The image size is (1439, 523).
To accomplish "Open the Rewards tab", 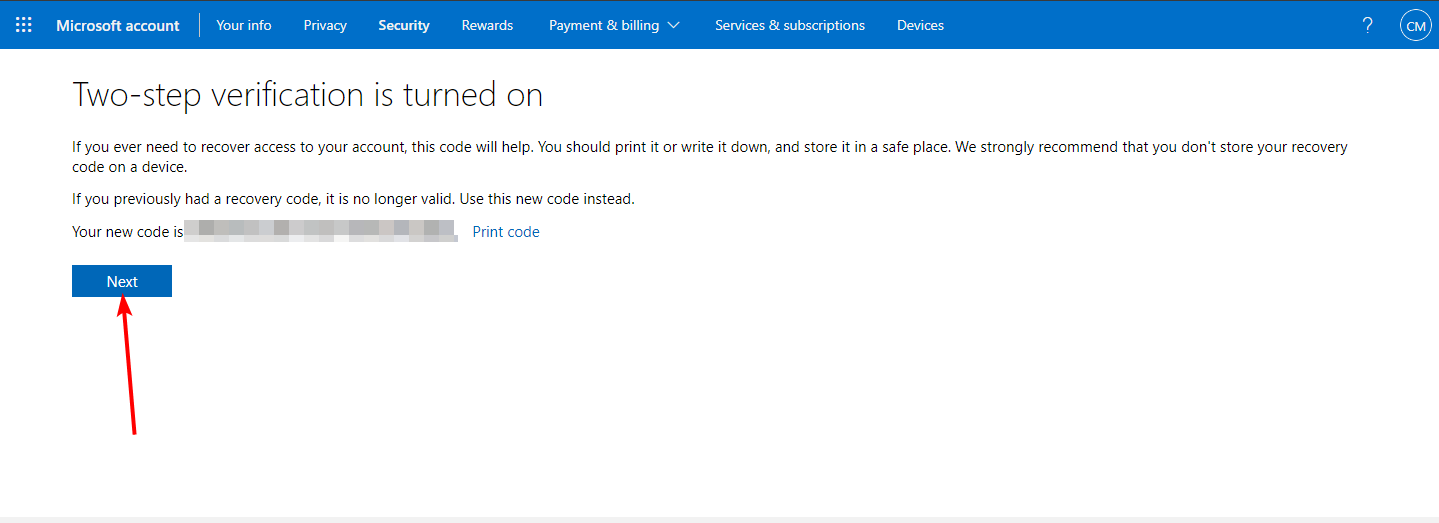I will pos(487,25).
